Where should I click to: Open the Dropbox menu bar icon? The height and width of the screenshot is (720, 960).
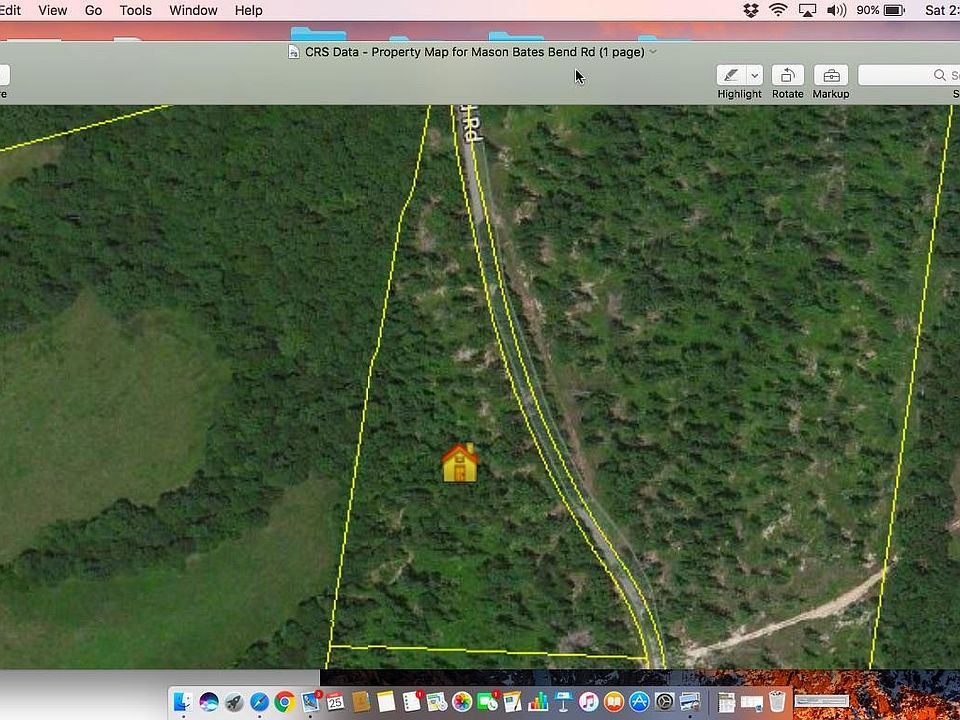pyautogui.click(x=751, y=10)
